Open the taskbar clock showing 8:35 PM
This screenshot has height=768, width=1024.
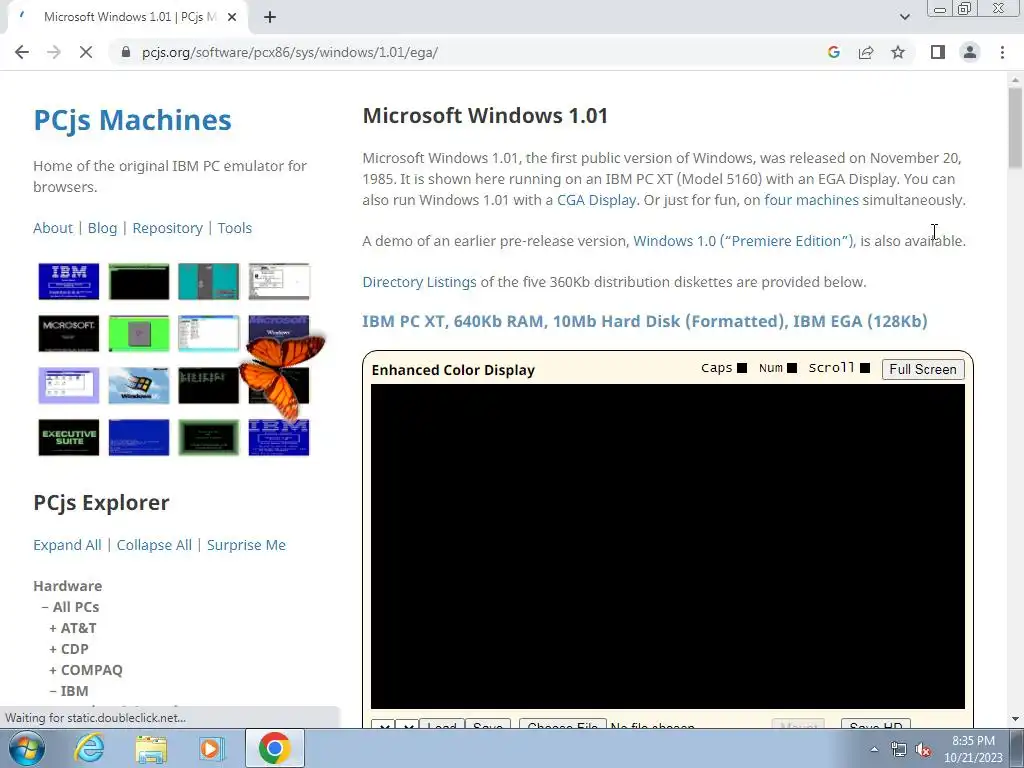[973, 749]
